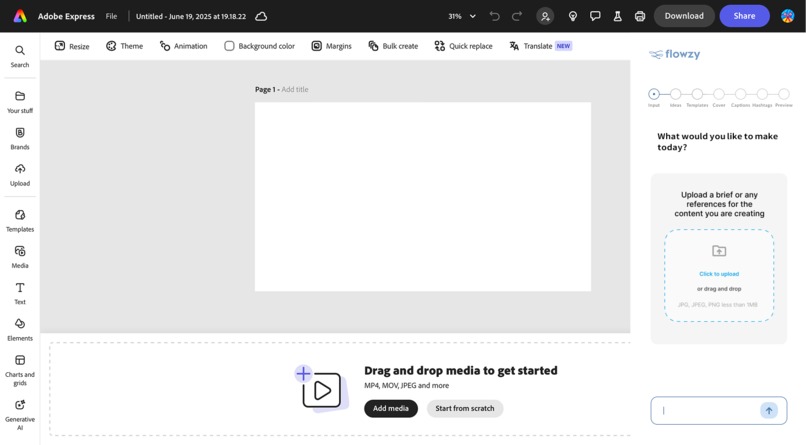Redo the last action
This screenshot has width=806, height=445.
tap(517, 16)
